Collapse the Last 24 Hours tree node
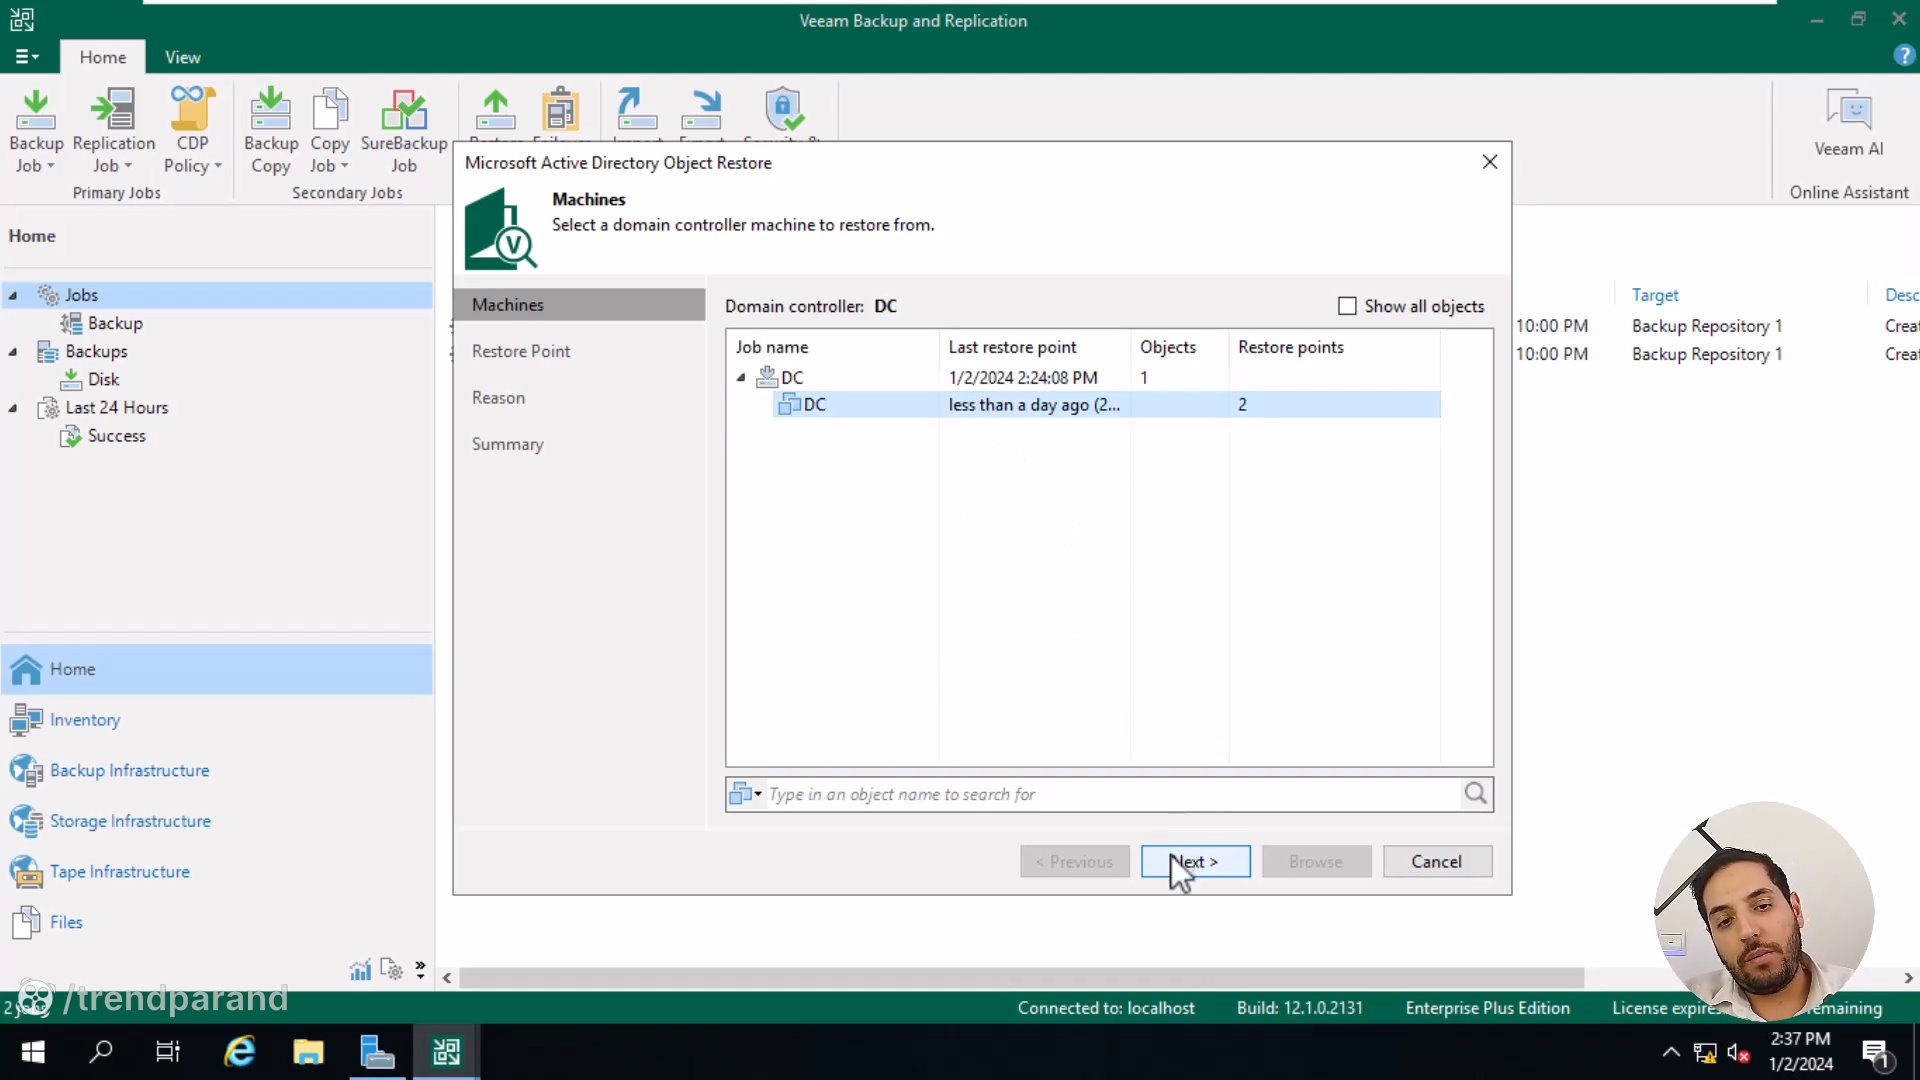This screenshot has width=1920, height=1080. (13, 407)
